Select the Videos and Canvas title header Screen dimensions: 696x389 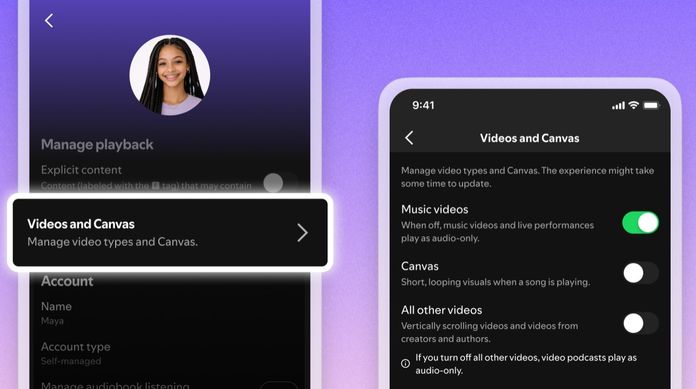[530, 138]
